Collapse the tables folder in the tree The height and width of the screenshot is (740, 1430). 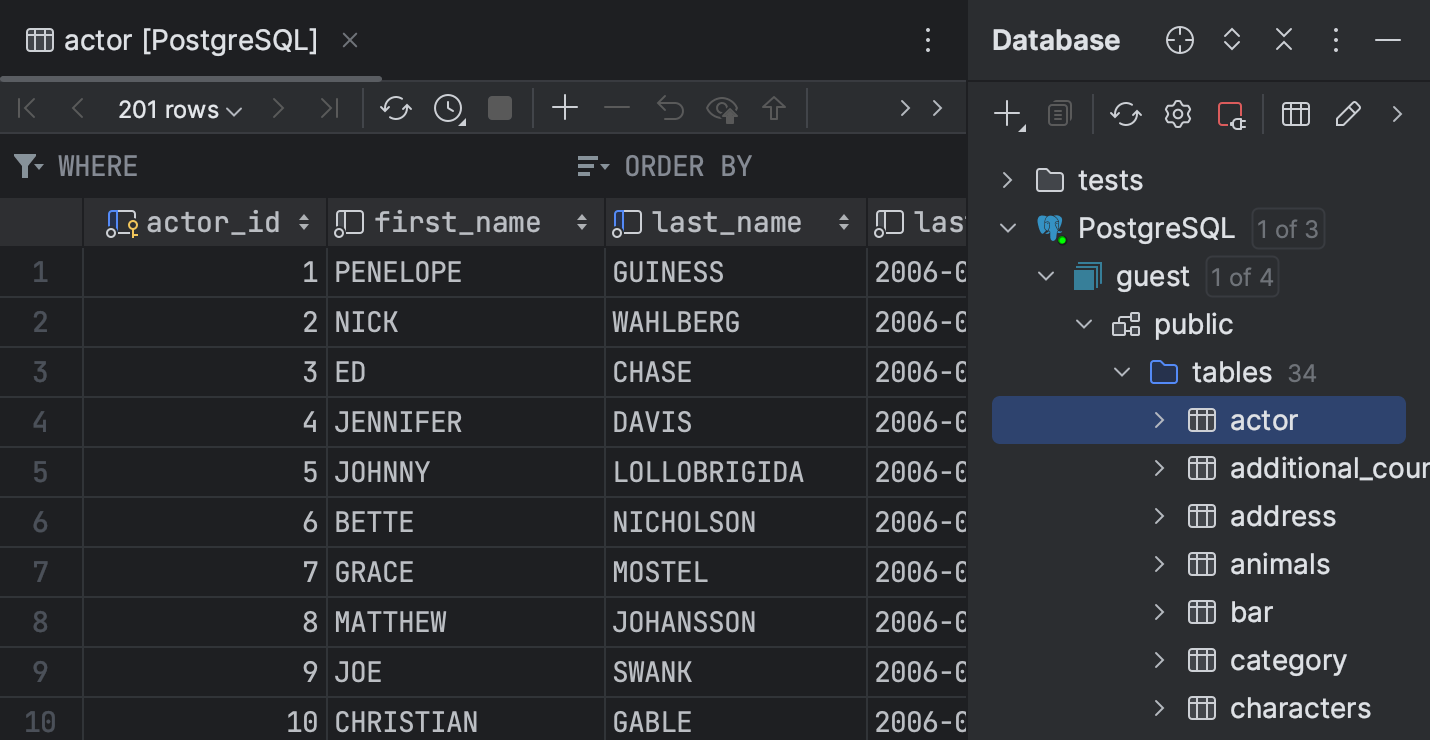point(1121,371)
